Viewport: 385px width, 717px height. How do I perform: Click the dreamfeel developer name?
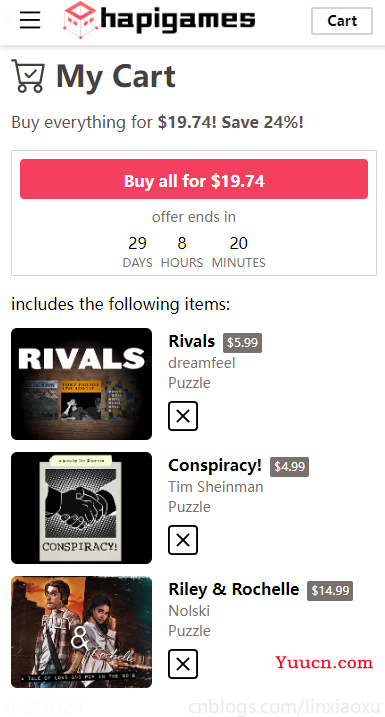point(202,363)
